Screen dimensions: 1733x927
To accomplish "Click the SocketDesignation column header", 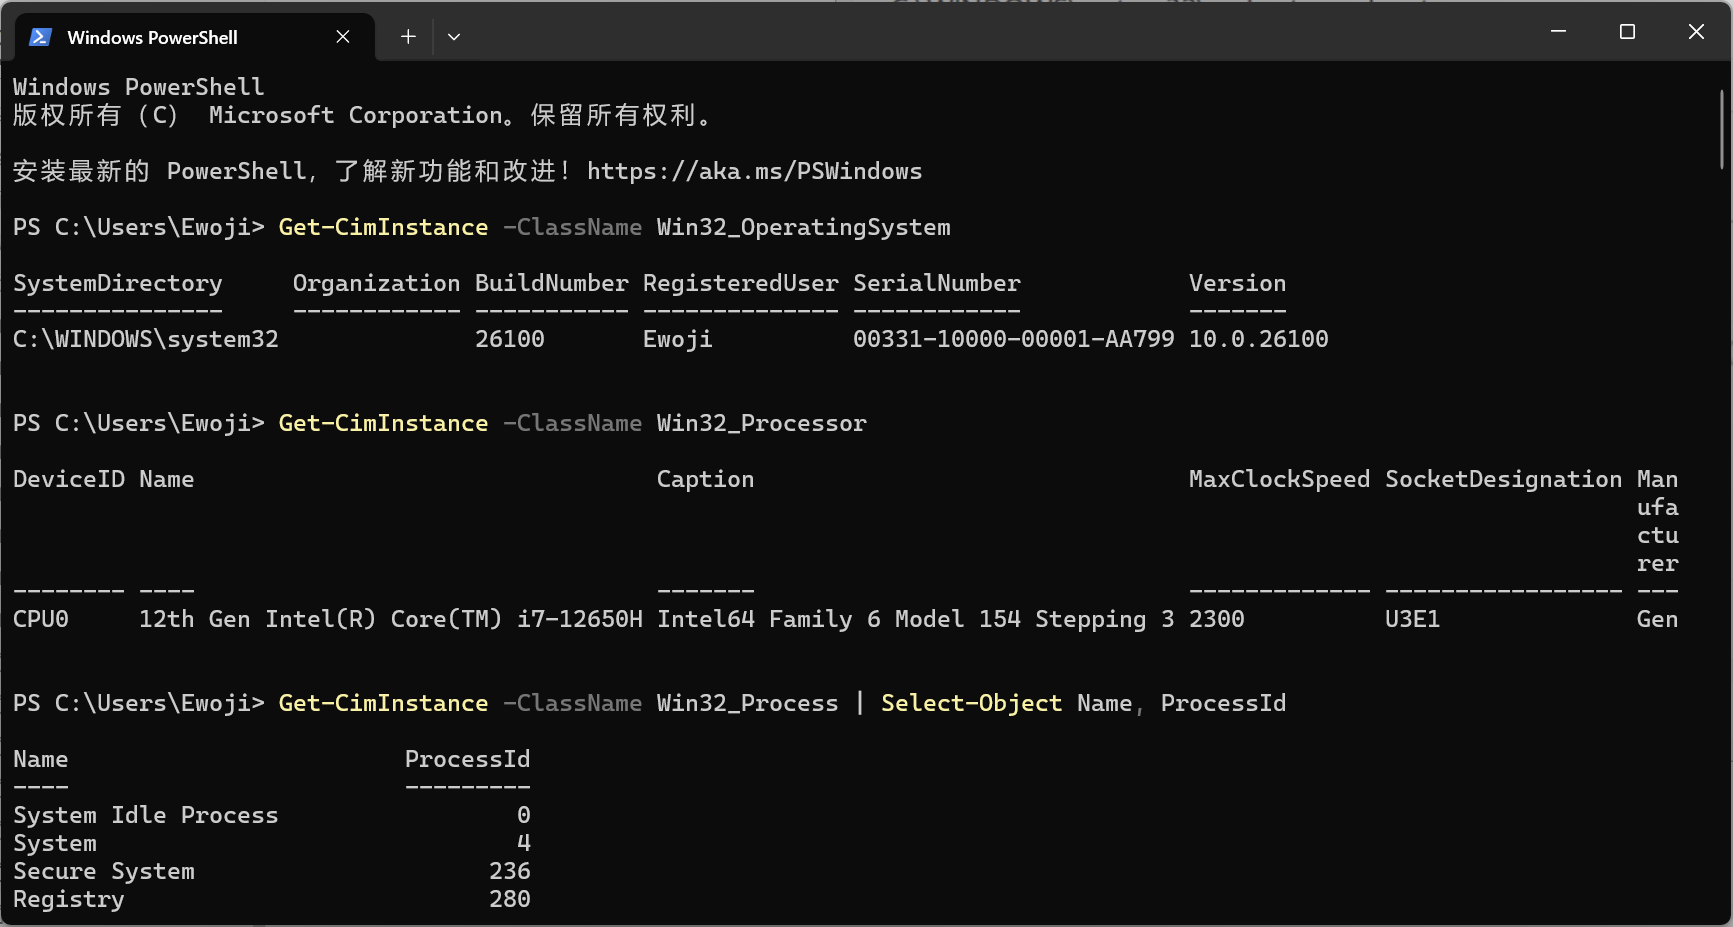I will tap(1503, 479).
